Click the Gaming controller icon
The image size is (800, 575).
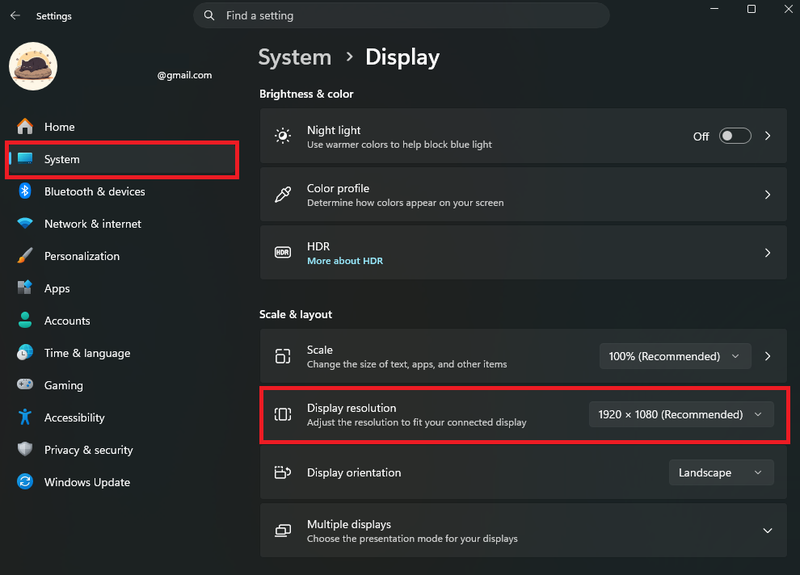click(24, 384)
